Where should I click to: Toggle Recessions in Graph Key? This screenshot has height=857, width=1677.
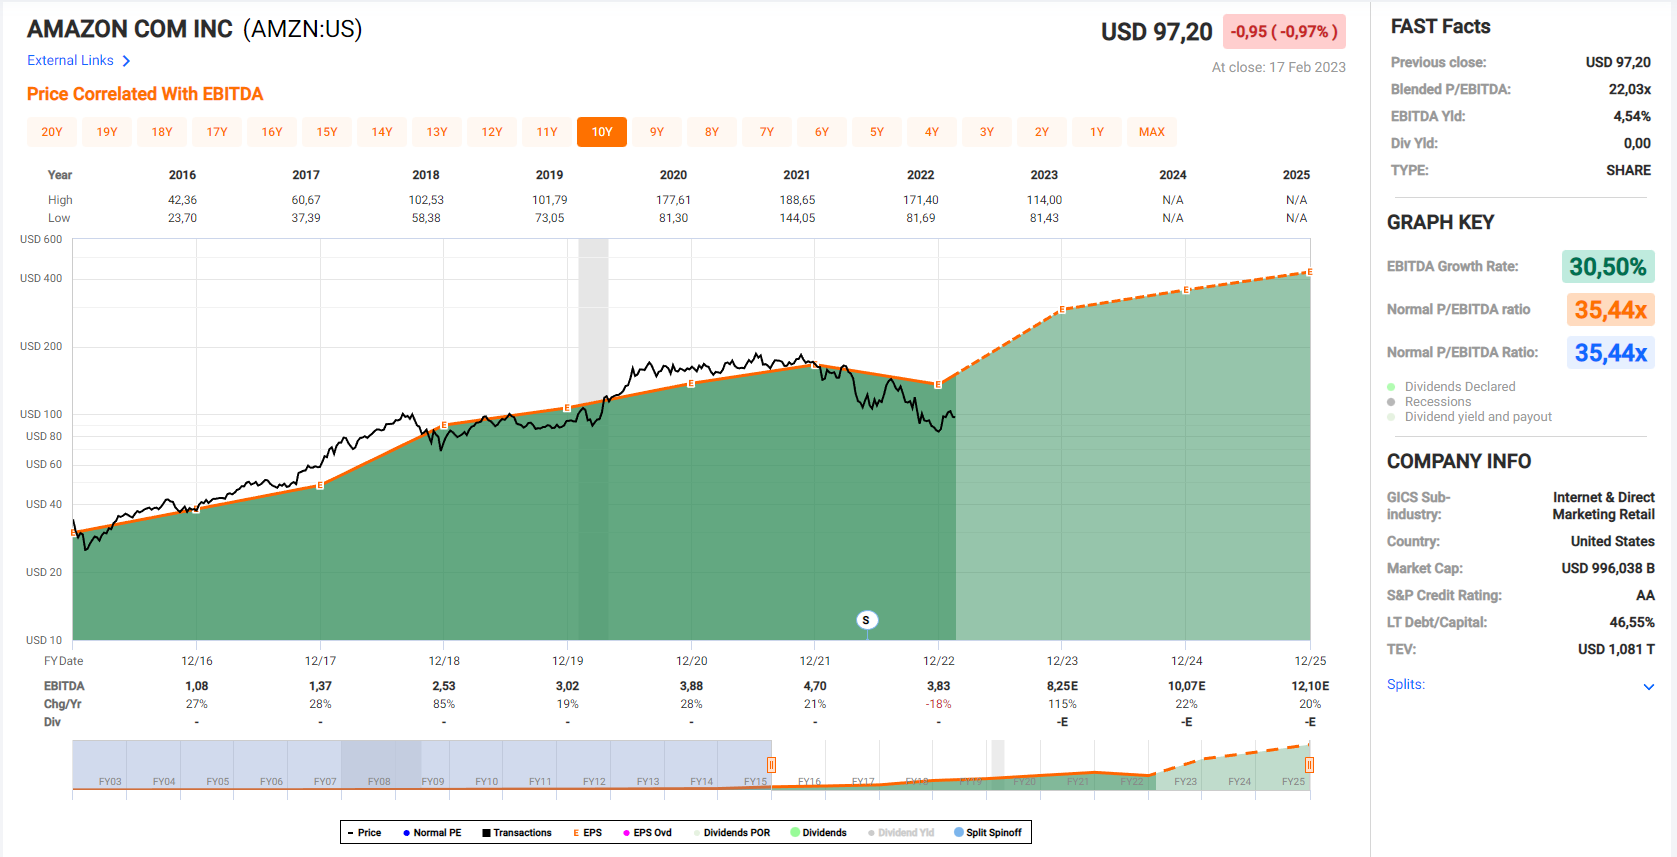1437,402
